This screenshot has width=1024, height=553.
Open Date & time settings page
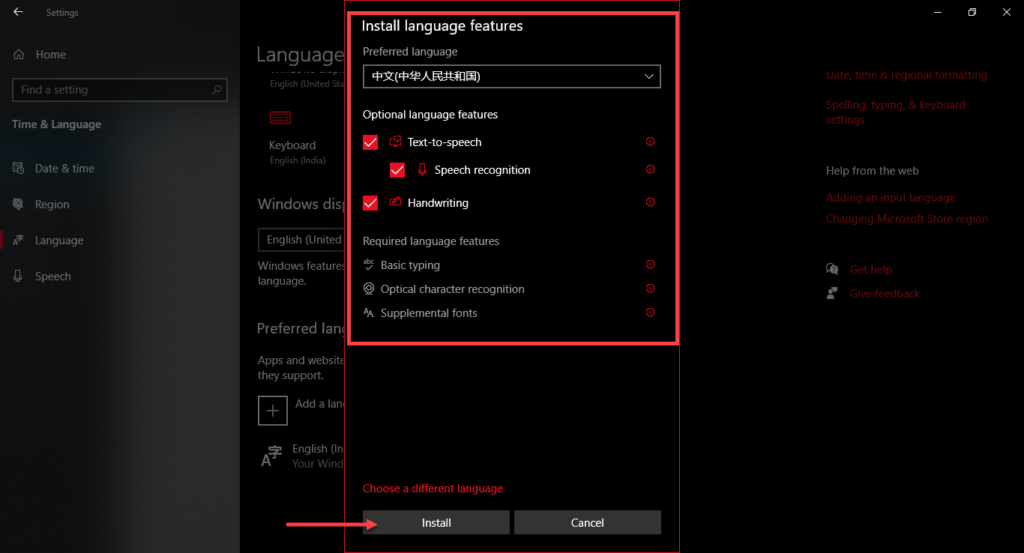(65, 168)
